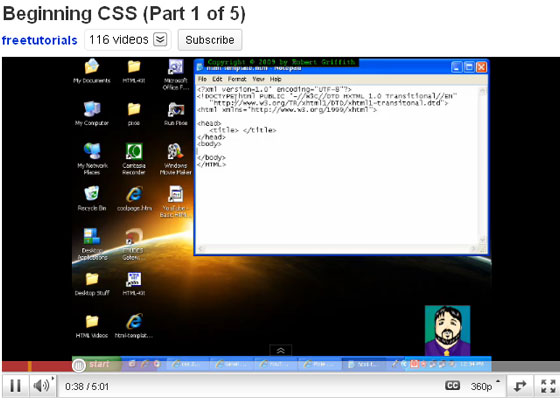Open the 360p quality selector
This screenshot has width=560, height=400.
485,386
